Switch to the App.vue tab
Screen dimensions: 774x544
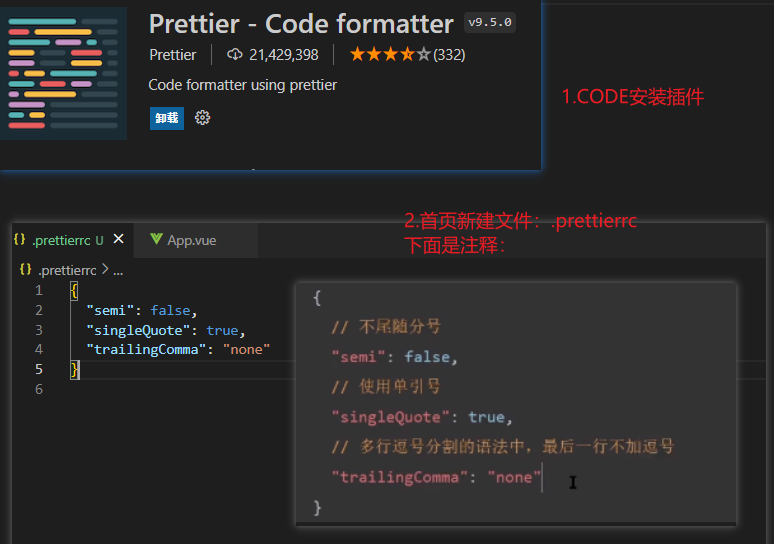click(195, 240)
